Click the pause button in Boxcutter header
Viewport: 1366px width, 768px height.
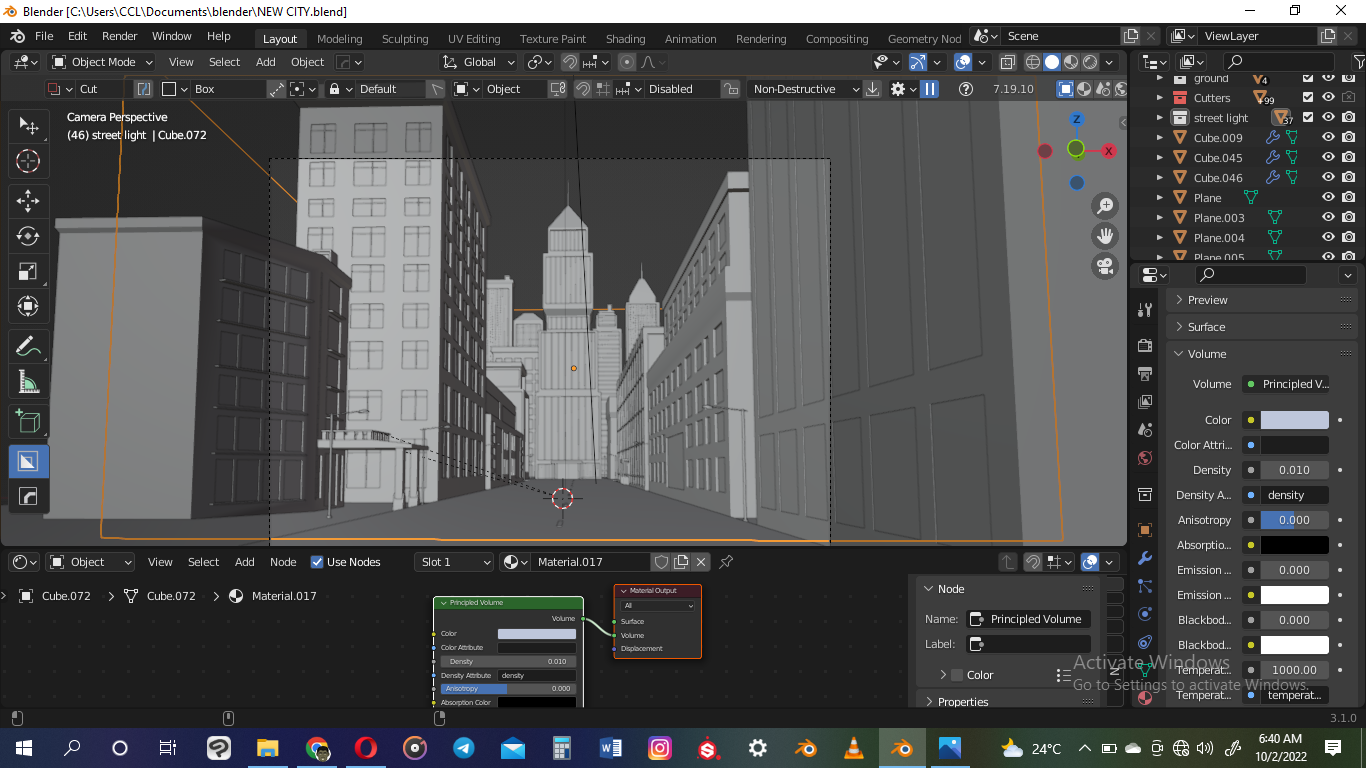click(929, 89)
